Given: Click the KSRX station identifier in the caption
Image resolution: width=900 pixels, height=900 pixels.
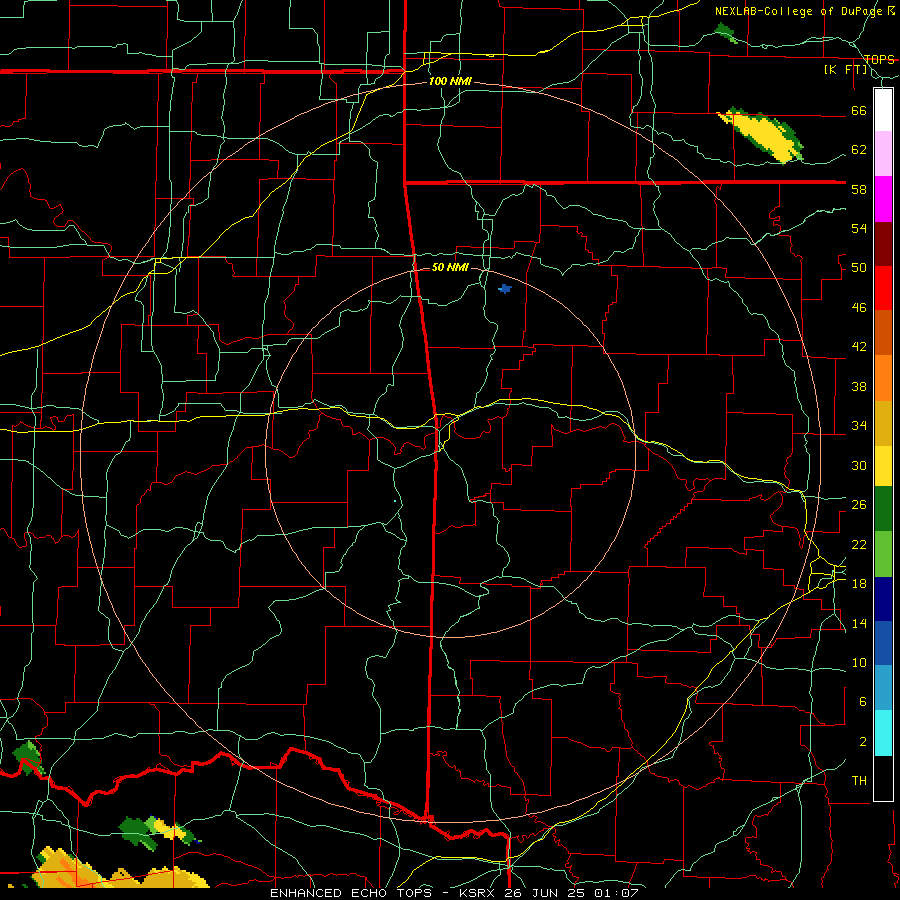Looking at the screenshot, I should [x=479, y=893].
